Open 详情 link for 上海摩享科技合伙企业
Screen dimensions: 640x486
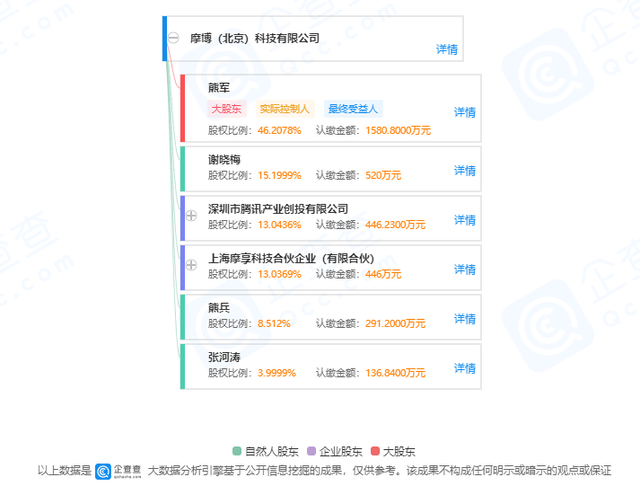coord(464,269)
